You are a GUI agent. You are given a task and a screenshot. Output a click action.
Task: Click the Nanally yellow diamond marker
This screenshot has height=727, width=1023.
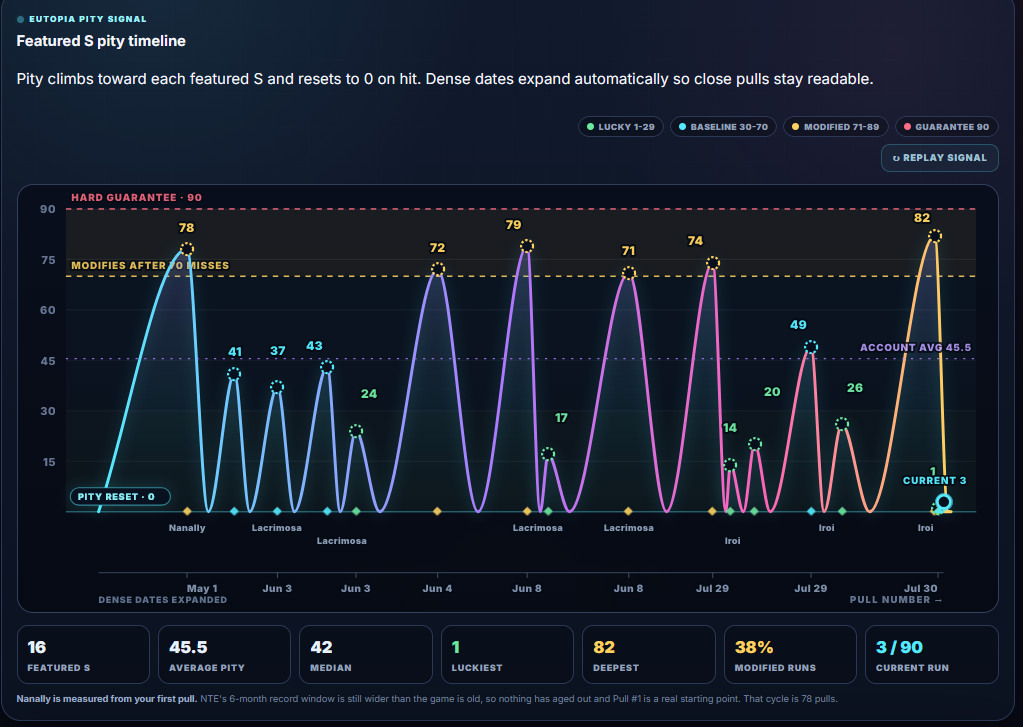tap(187, 511)
